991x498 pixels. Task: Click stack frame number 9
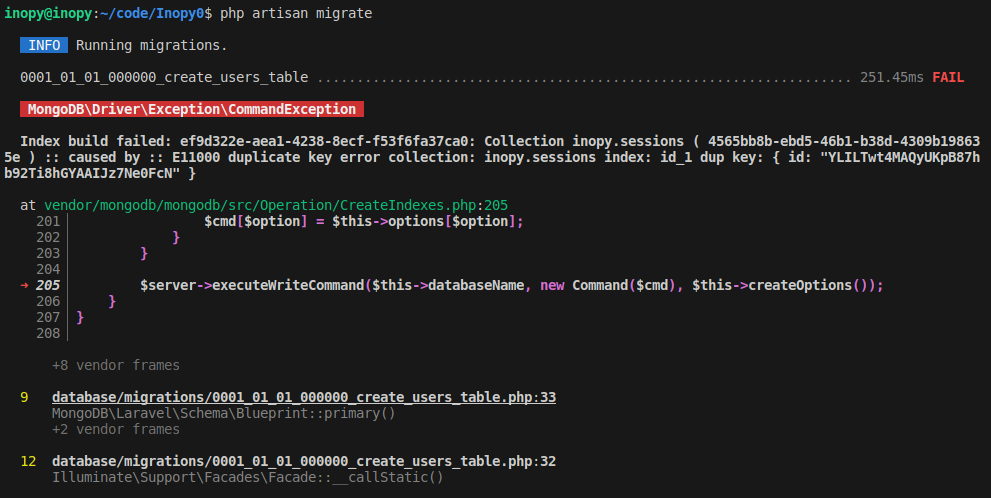click(24, 397)
